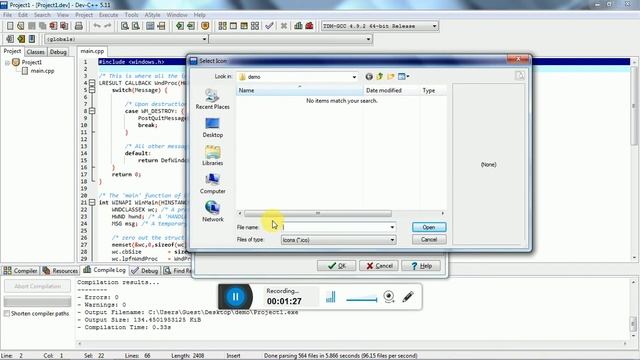Image resolution: width=640 pixels, height=360 pixels.
Task: Click the Go to function toolbar icon
Action: pyautogui.click(x=150, y=26)
